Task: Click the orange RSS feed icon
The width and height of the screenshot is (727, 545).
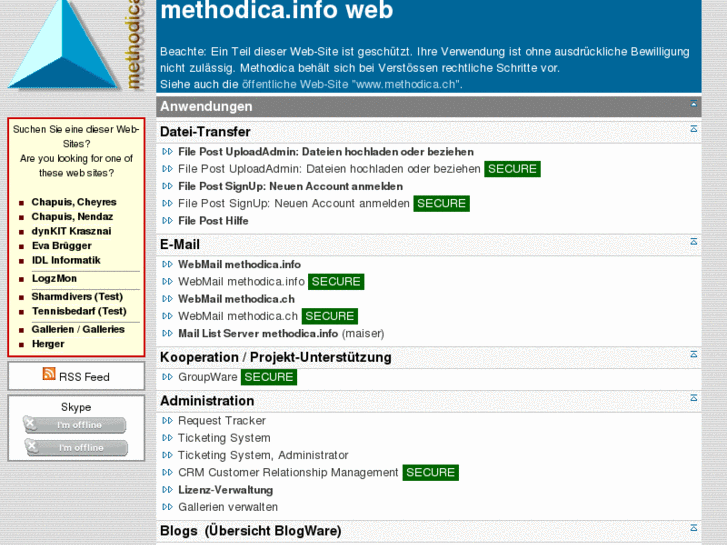Action: coord(49,373)
